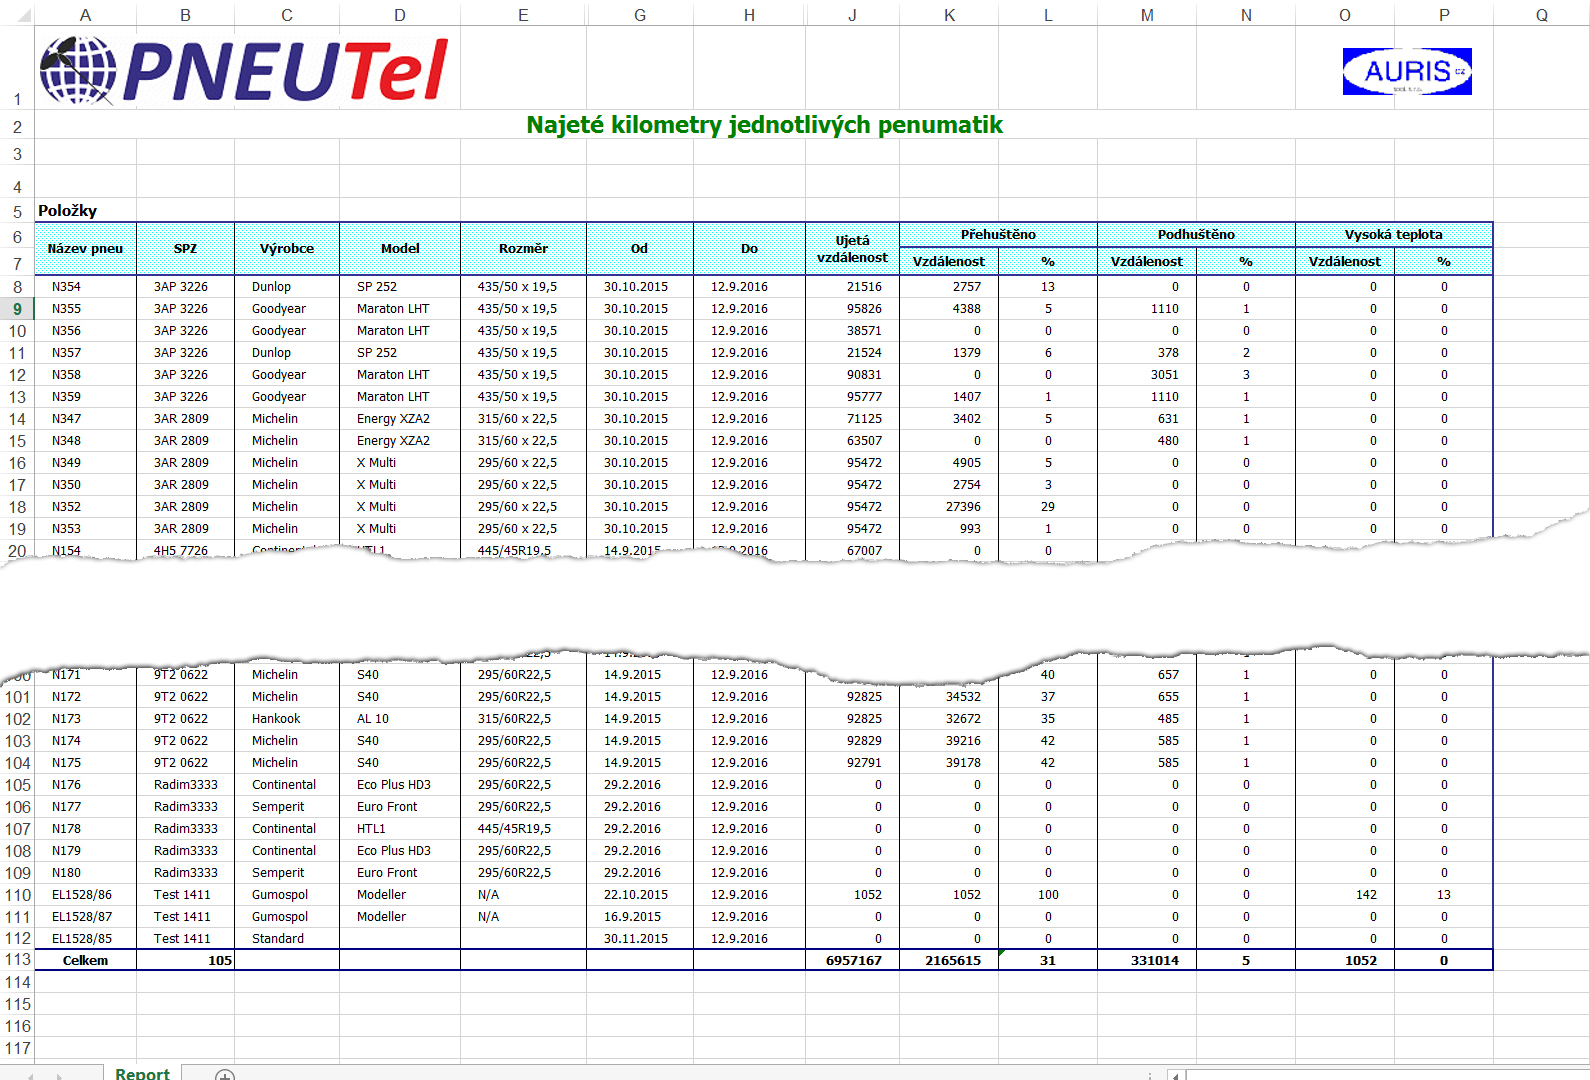The width and height of the screenshot is (1590, 1080).
Task: Click the 'Přehuštěno' group heading
Action: pos(998,234)
